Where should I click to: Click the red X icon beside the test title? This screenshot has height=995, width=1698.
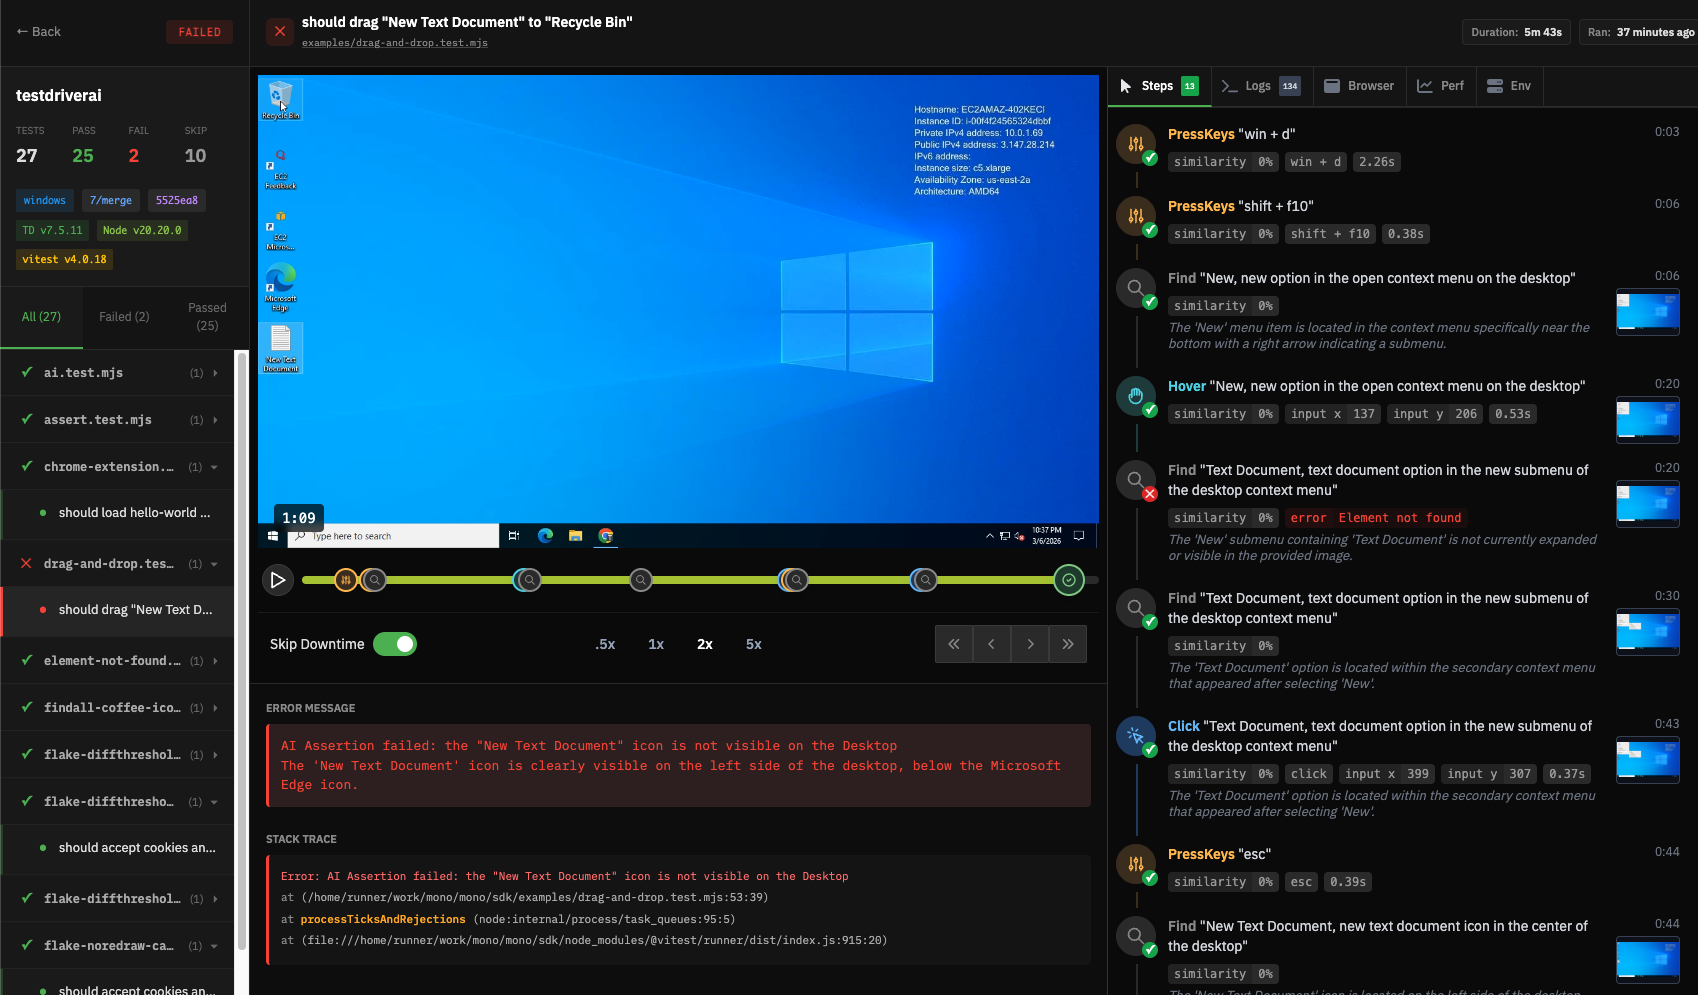[x=279, y=31]
